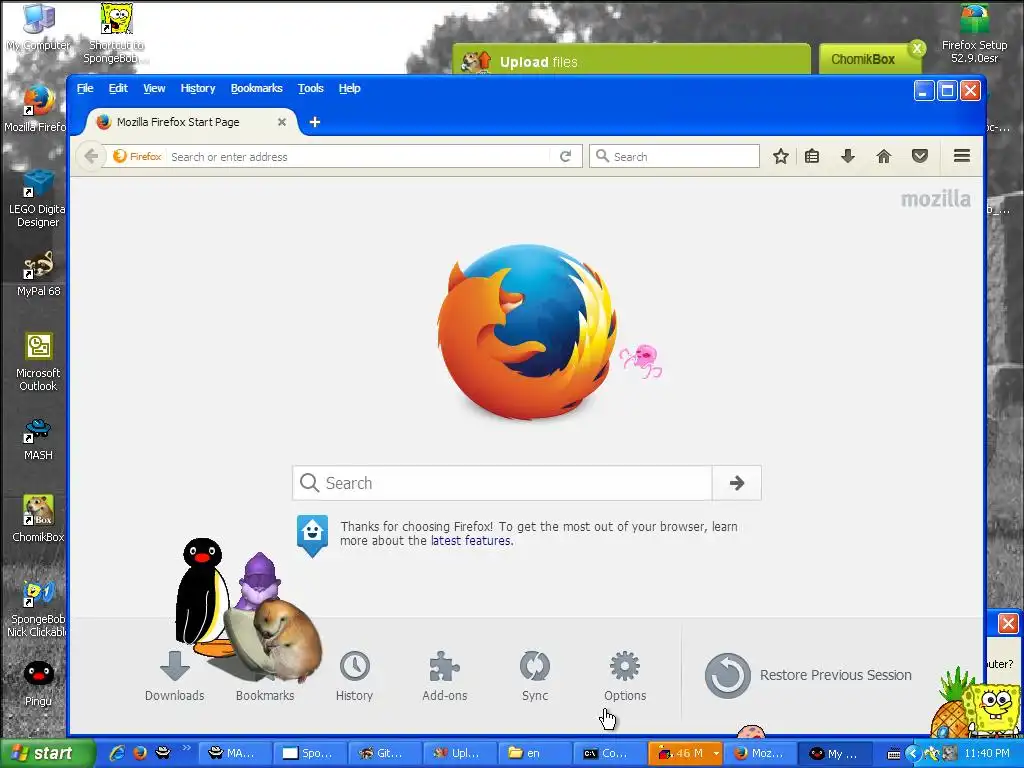Follow the latest features link
This screenshot has width=1024, height=768.
(471, 541)
